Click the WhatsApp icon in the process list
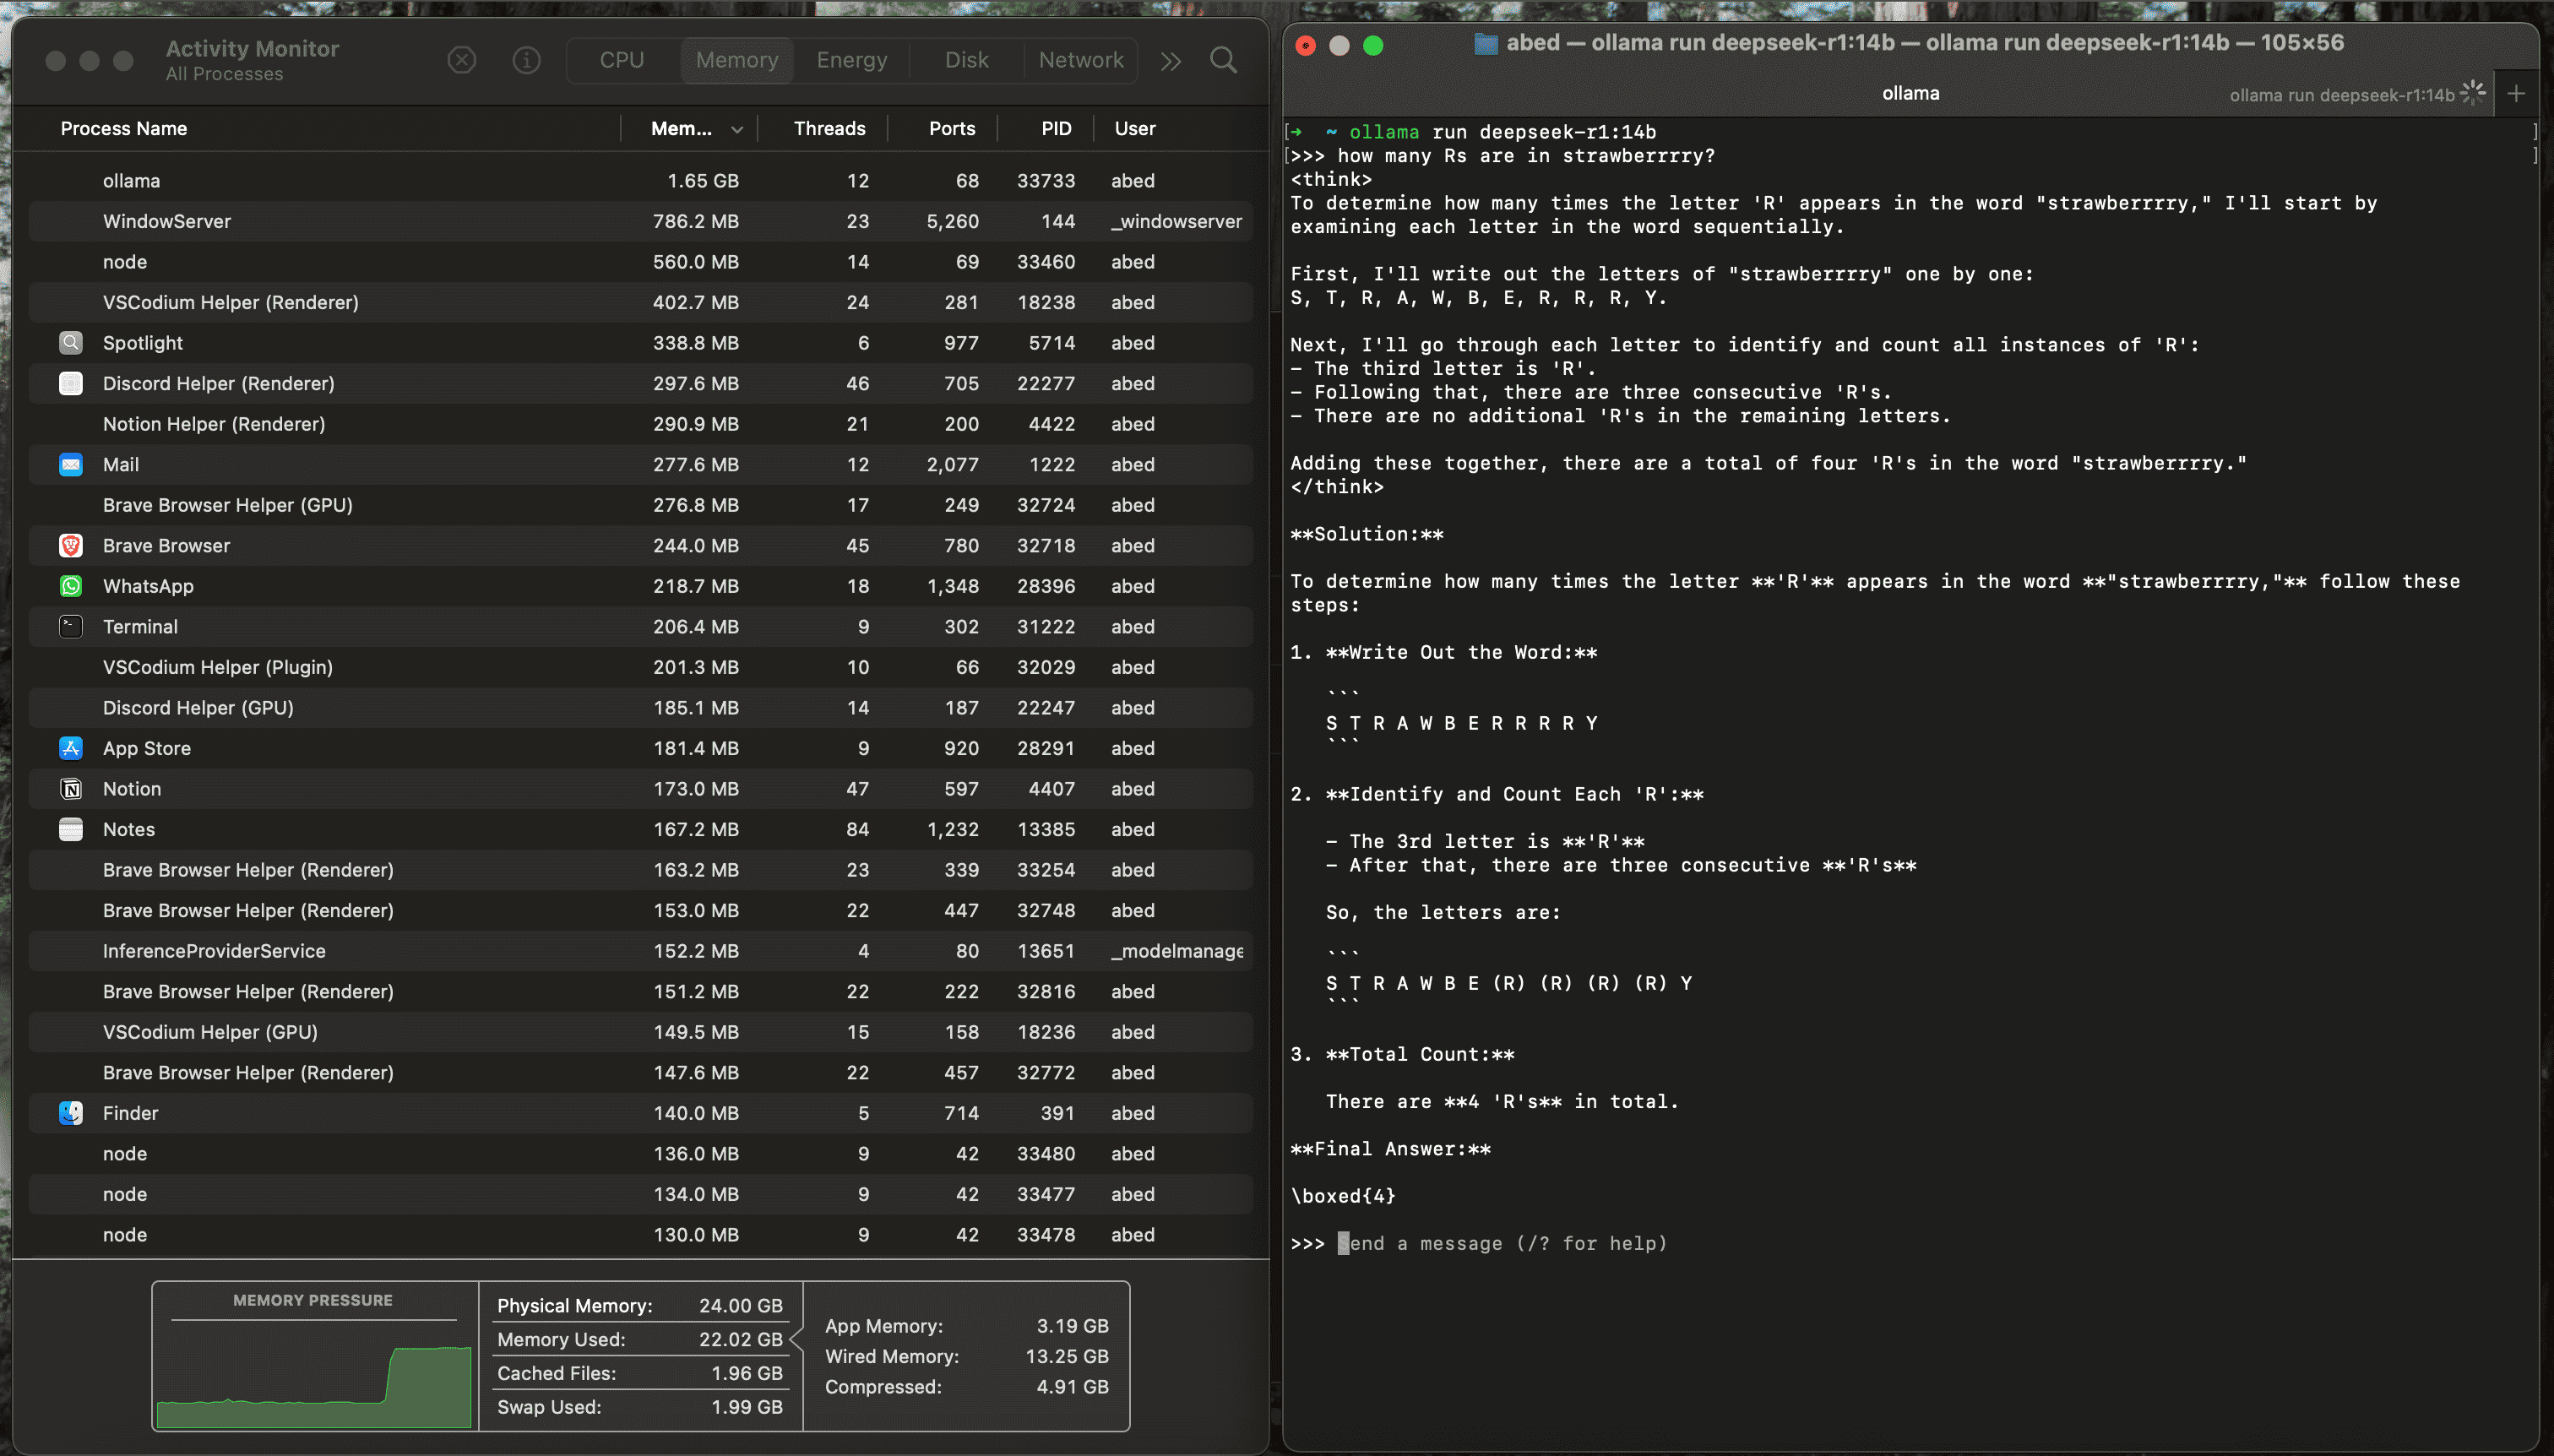Image resolution: width=2554 pixels, height=1456 pixels. [x=70, y=586]
